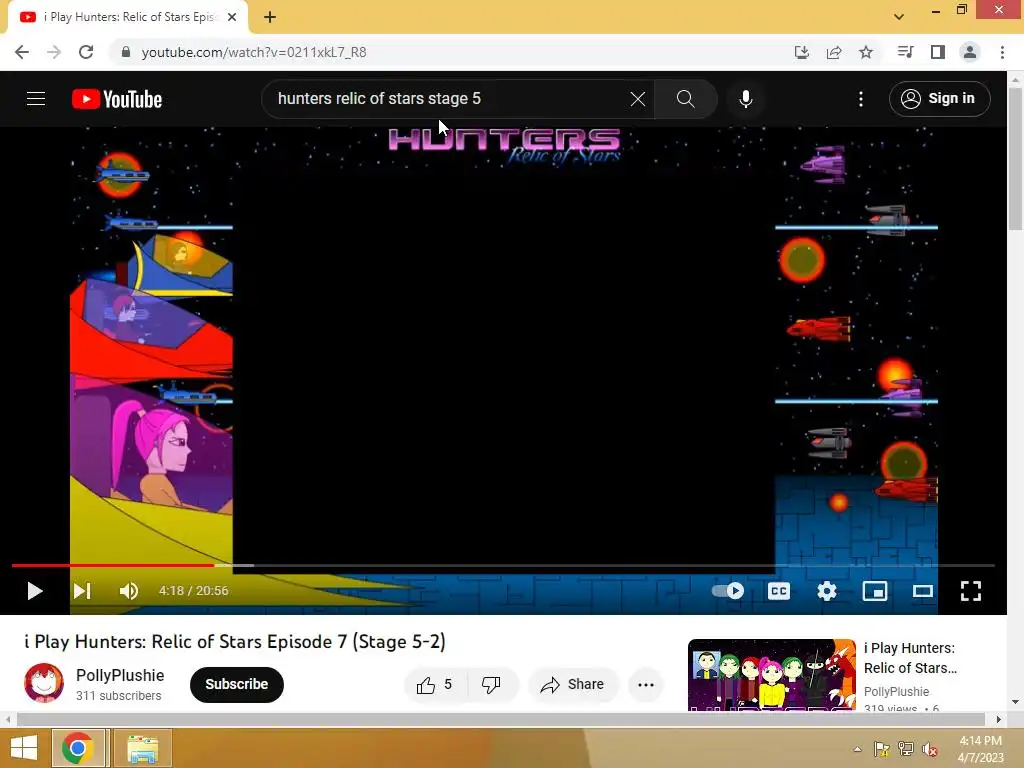Open the recommended video thumbnail
The height and width of the screenshot is (768, 1024).
point(771,675)
